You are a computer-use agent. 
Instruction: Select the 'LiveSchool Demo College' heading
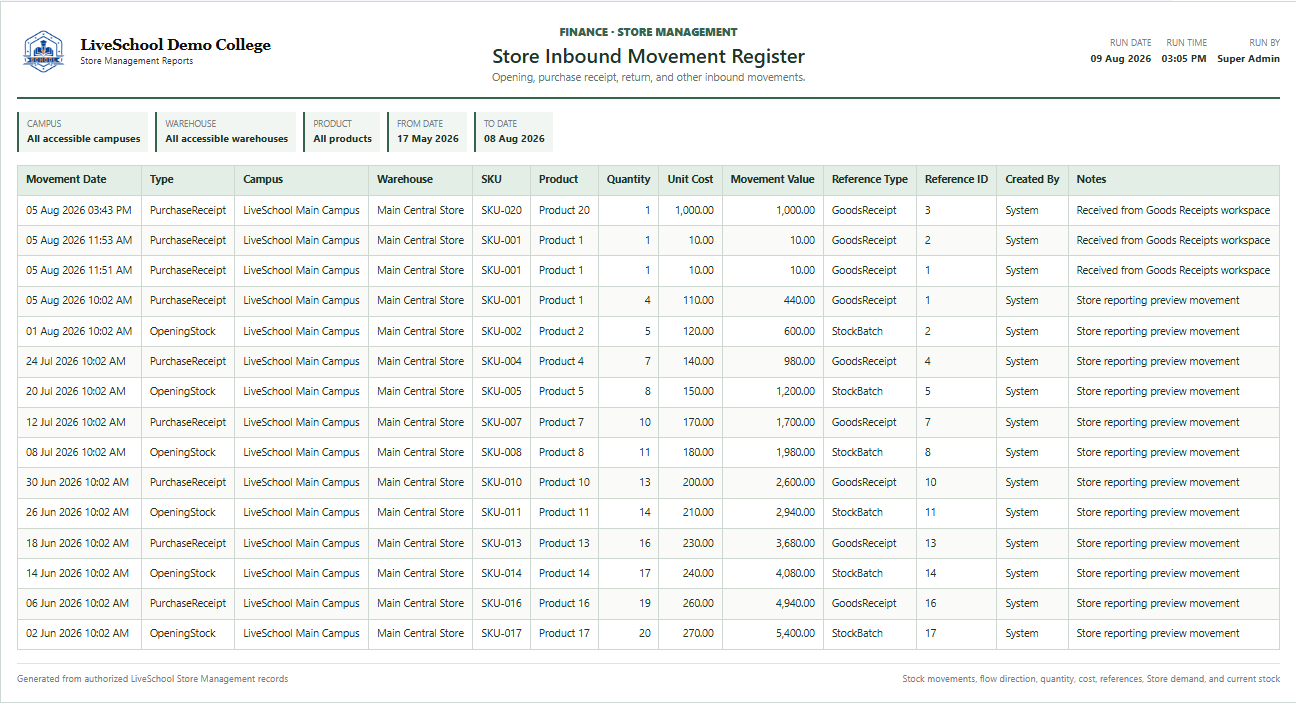tap(175, 45)
